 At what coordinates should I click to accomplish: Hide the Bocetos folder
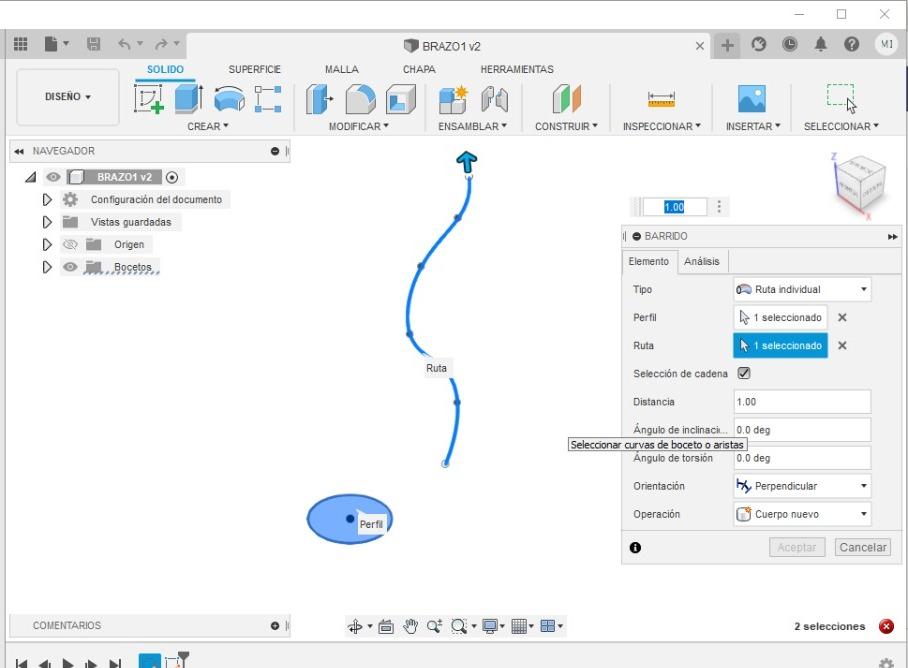click(x=70, y=267)
